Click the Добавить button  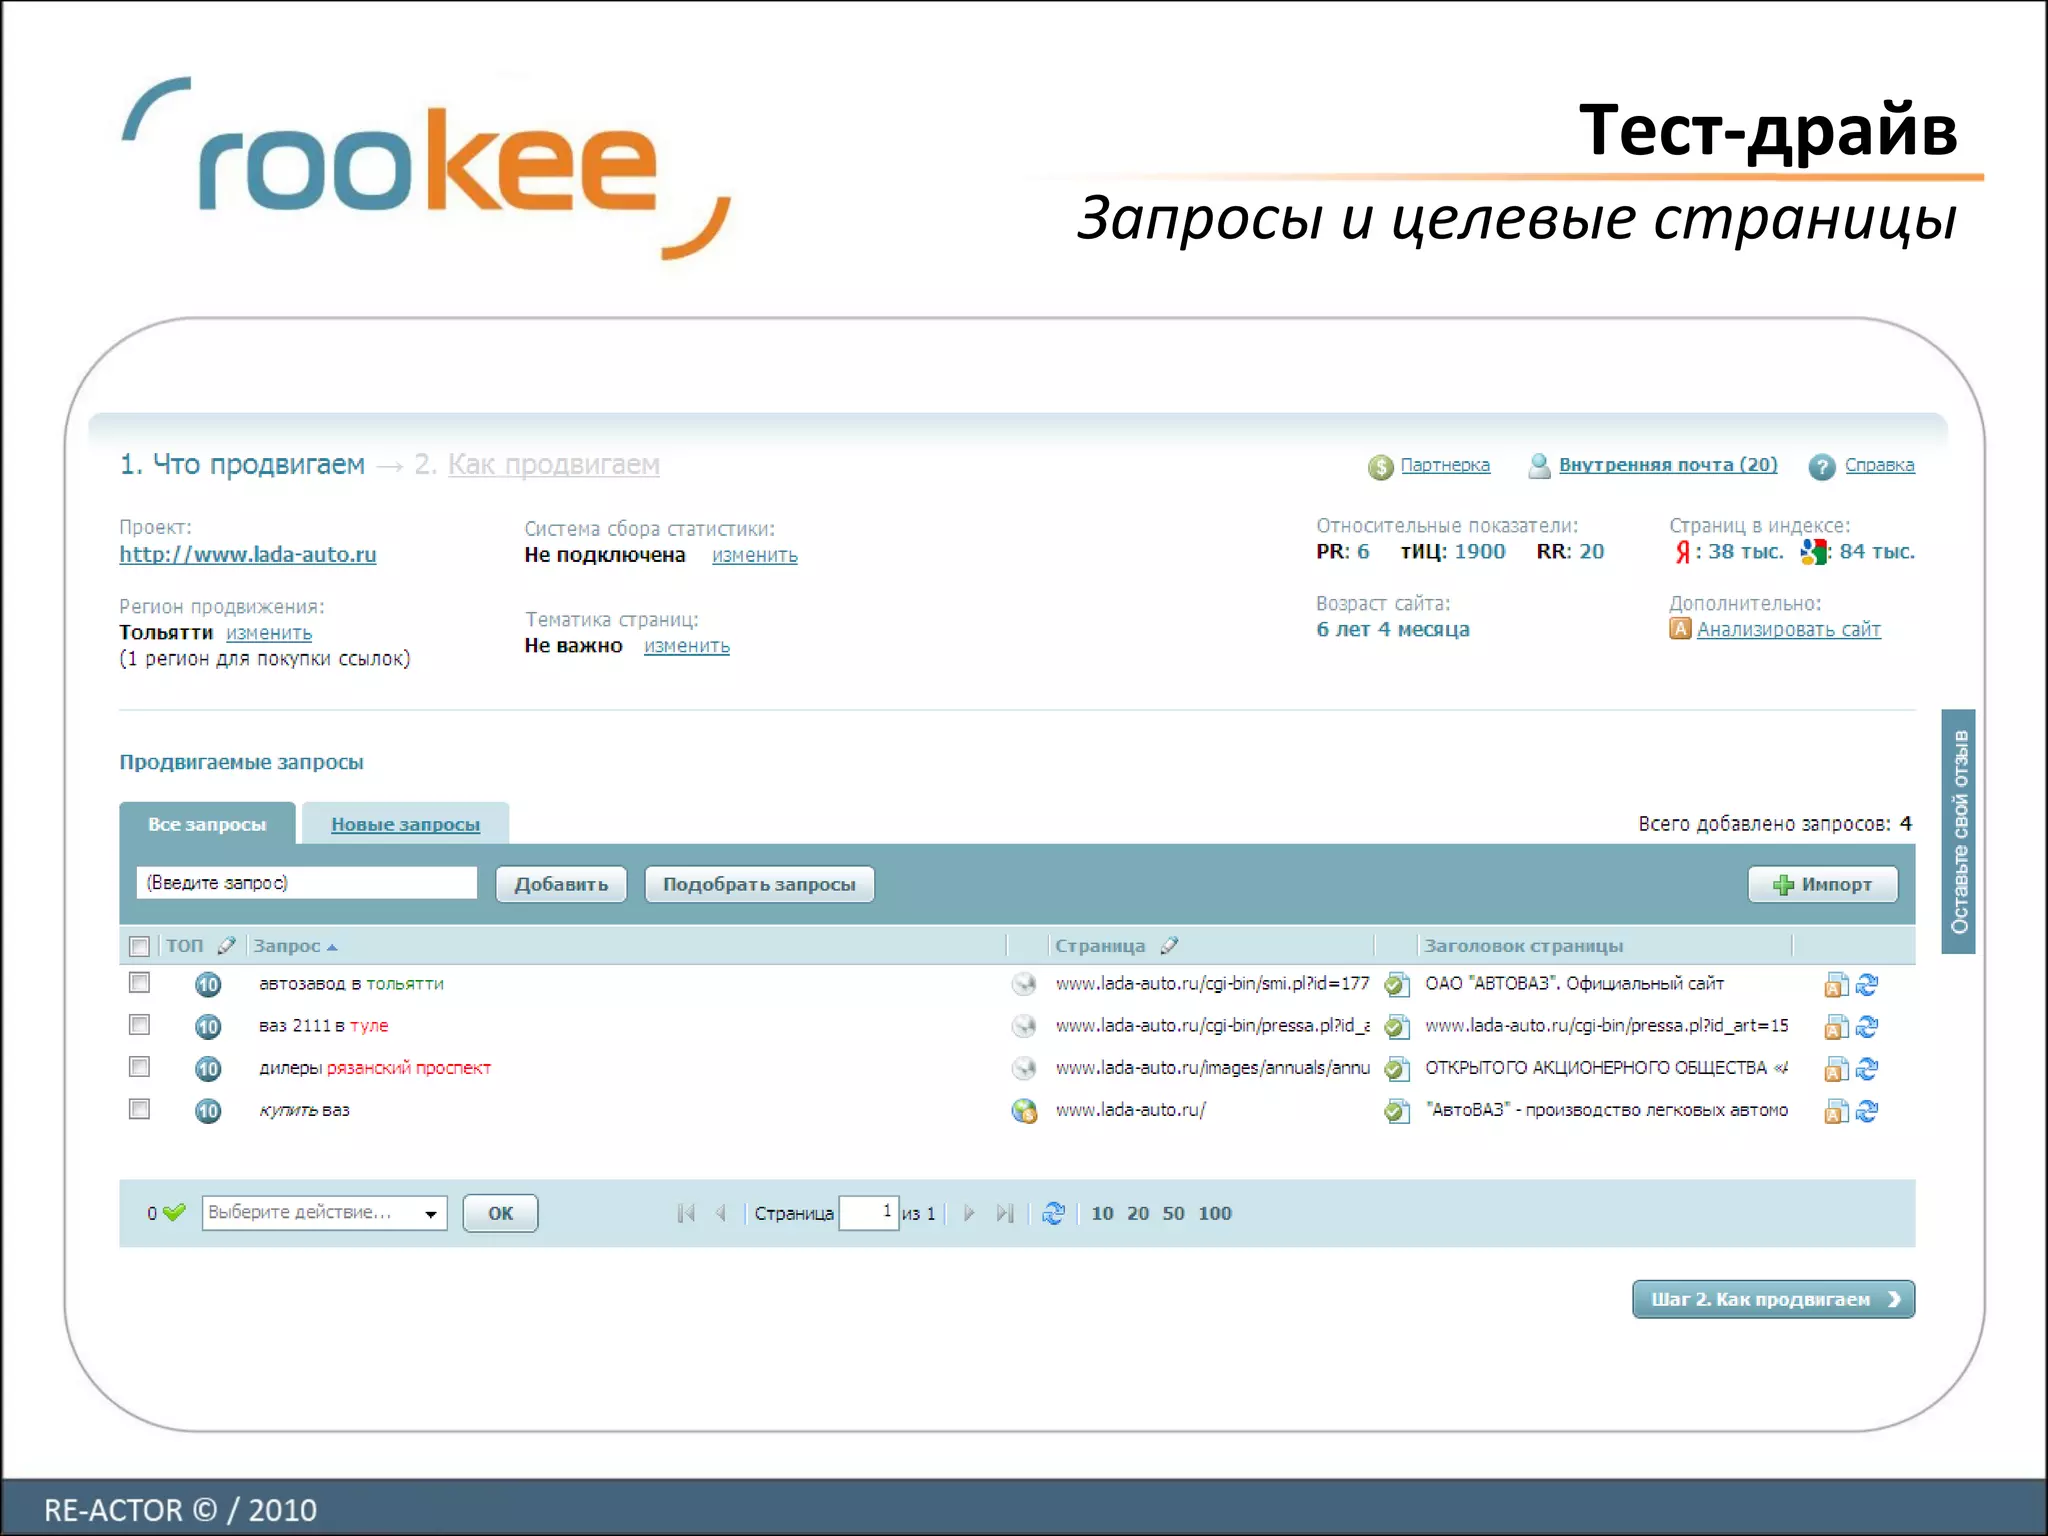561,884
